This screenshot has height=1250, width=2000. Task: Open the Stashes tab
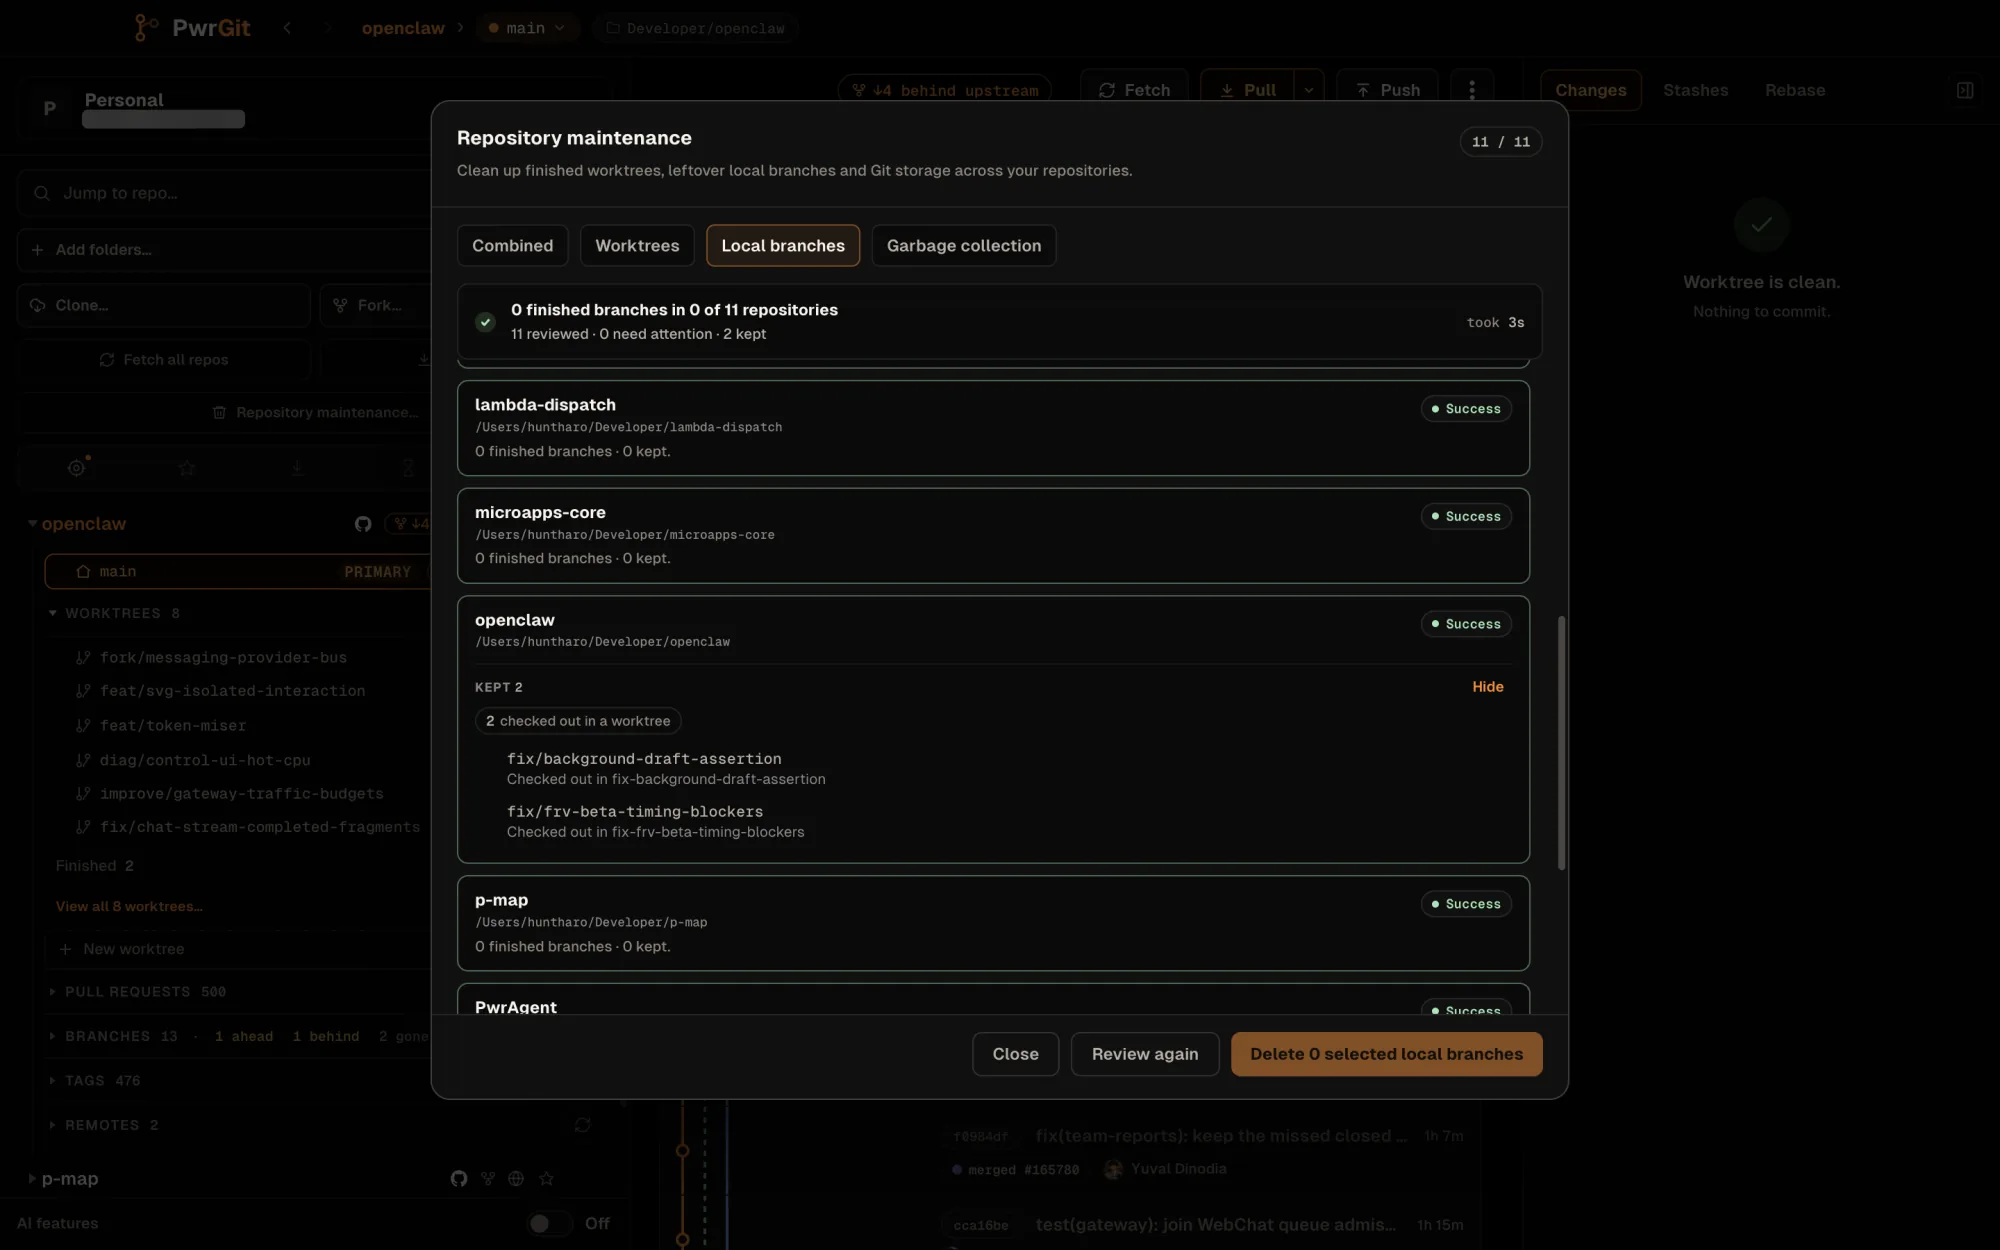coord(1695,90)
